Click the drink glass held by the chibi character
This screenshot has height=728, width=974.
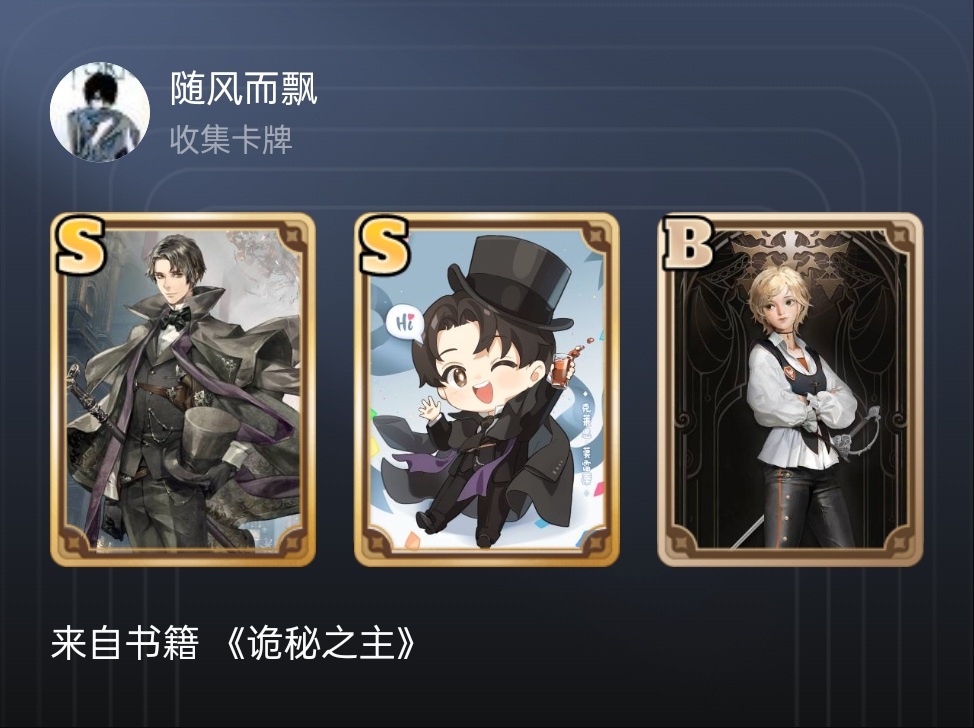pyautogui.click(x=562, y=369)
